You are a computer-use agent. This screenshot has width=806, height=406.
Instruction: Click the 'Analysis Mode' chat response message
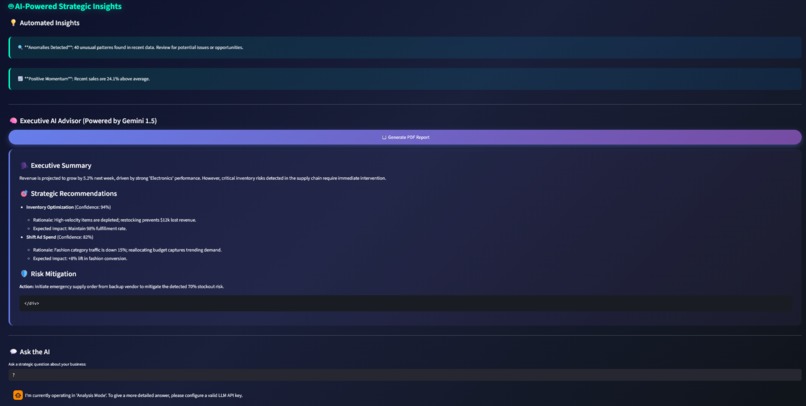click(134, 396)
